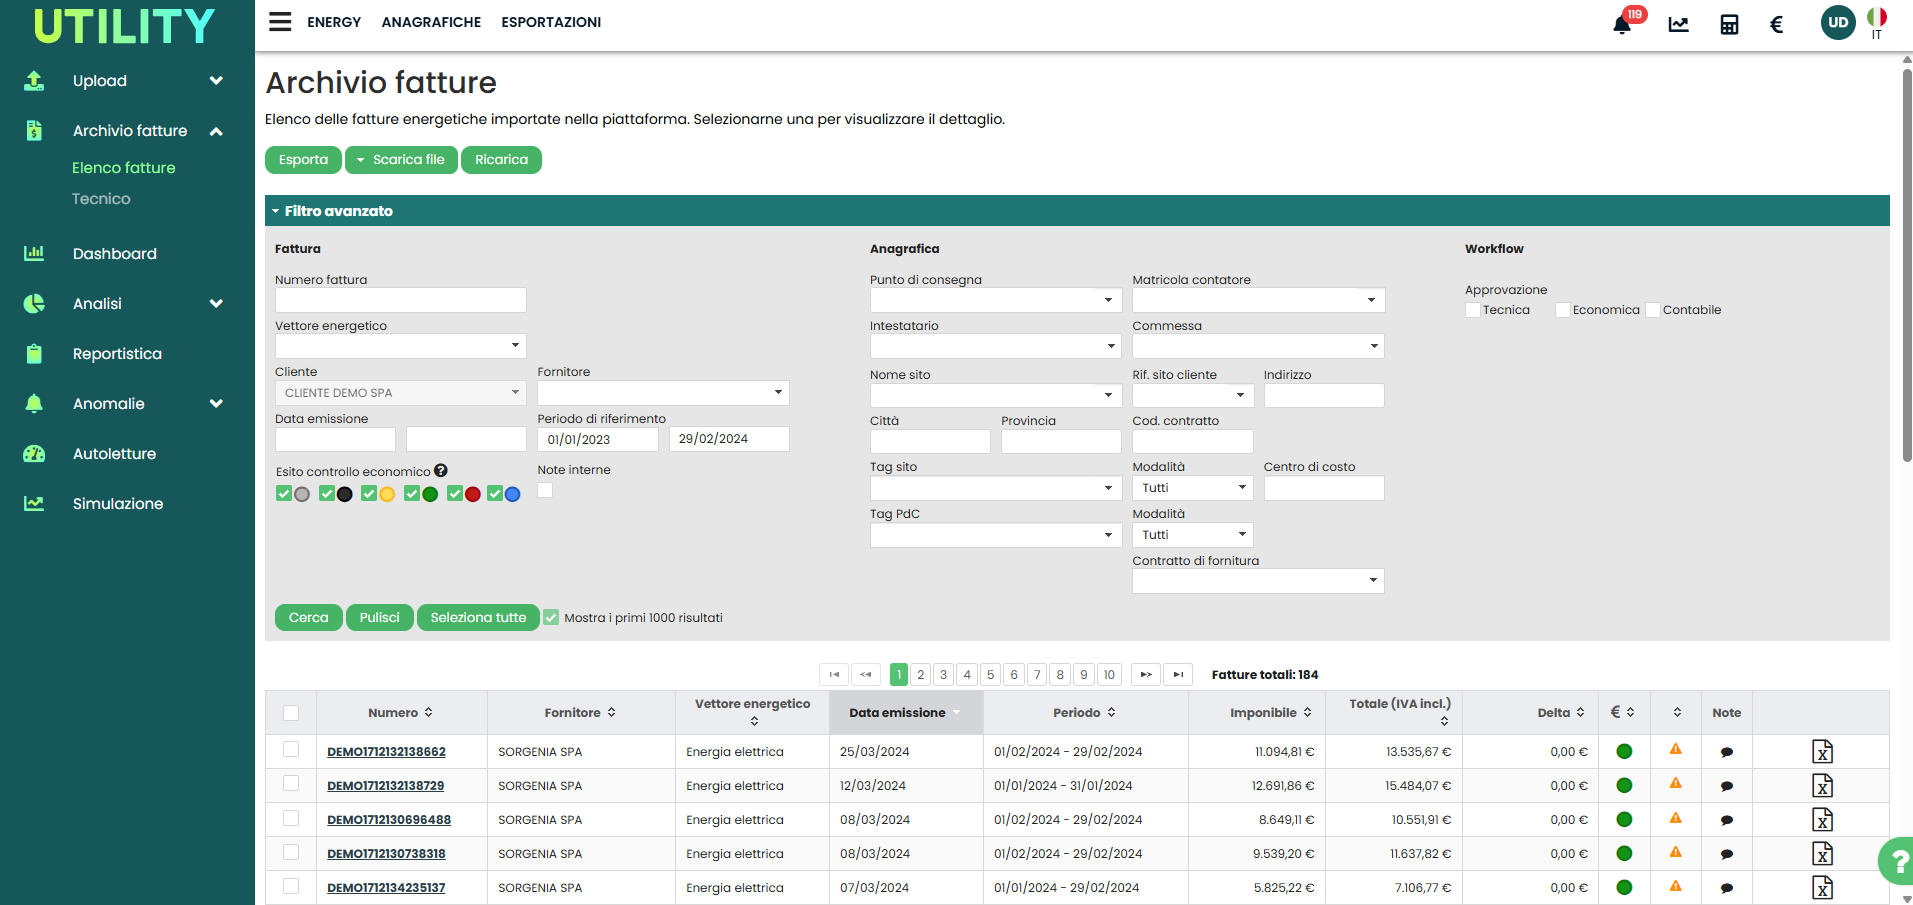
Task: Uncheck Mostra i primi 1000 risultati
Action: 551,618
